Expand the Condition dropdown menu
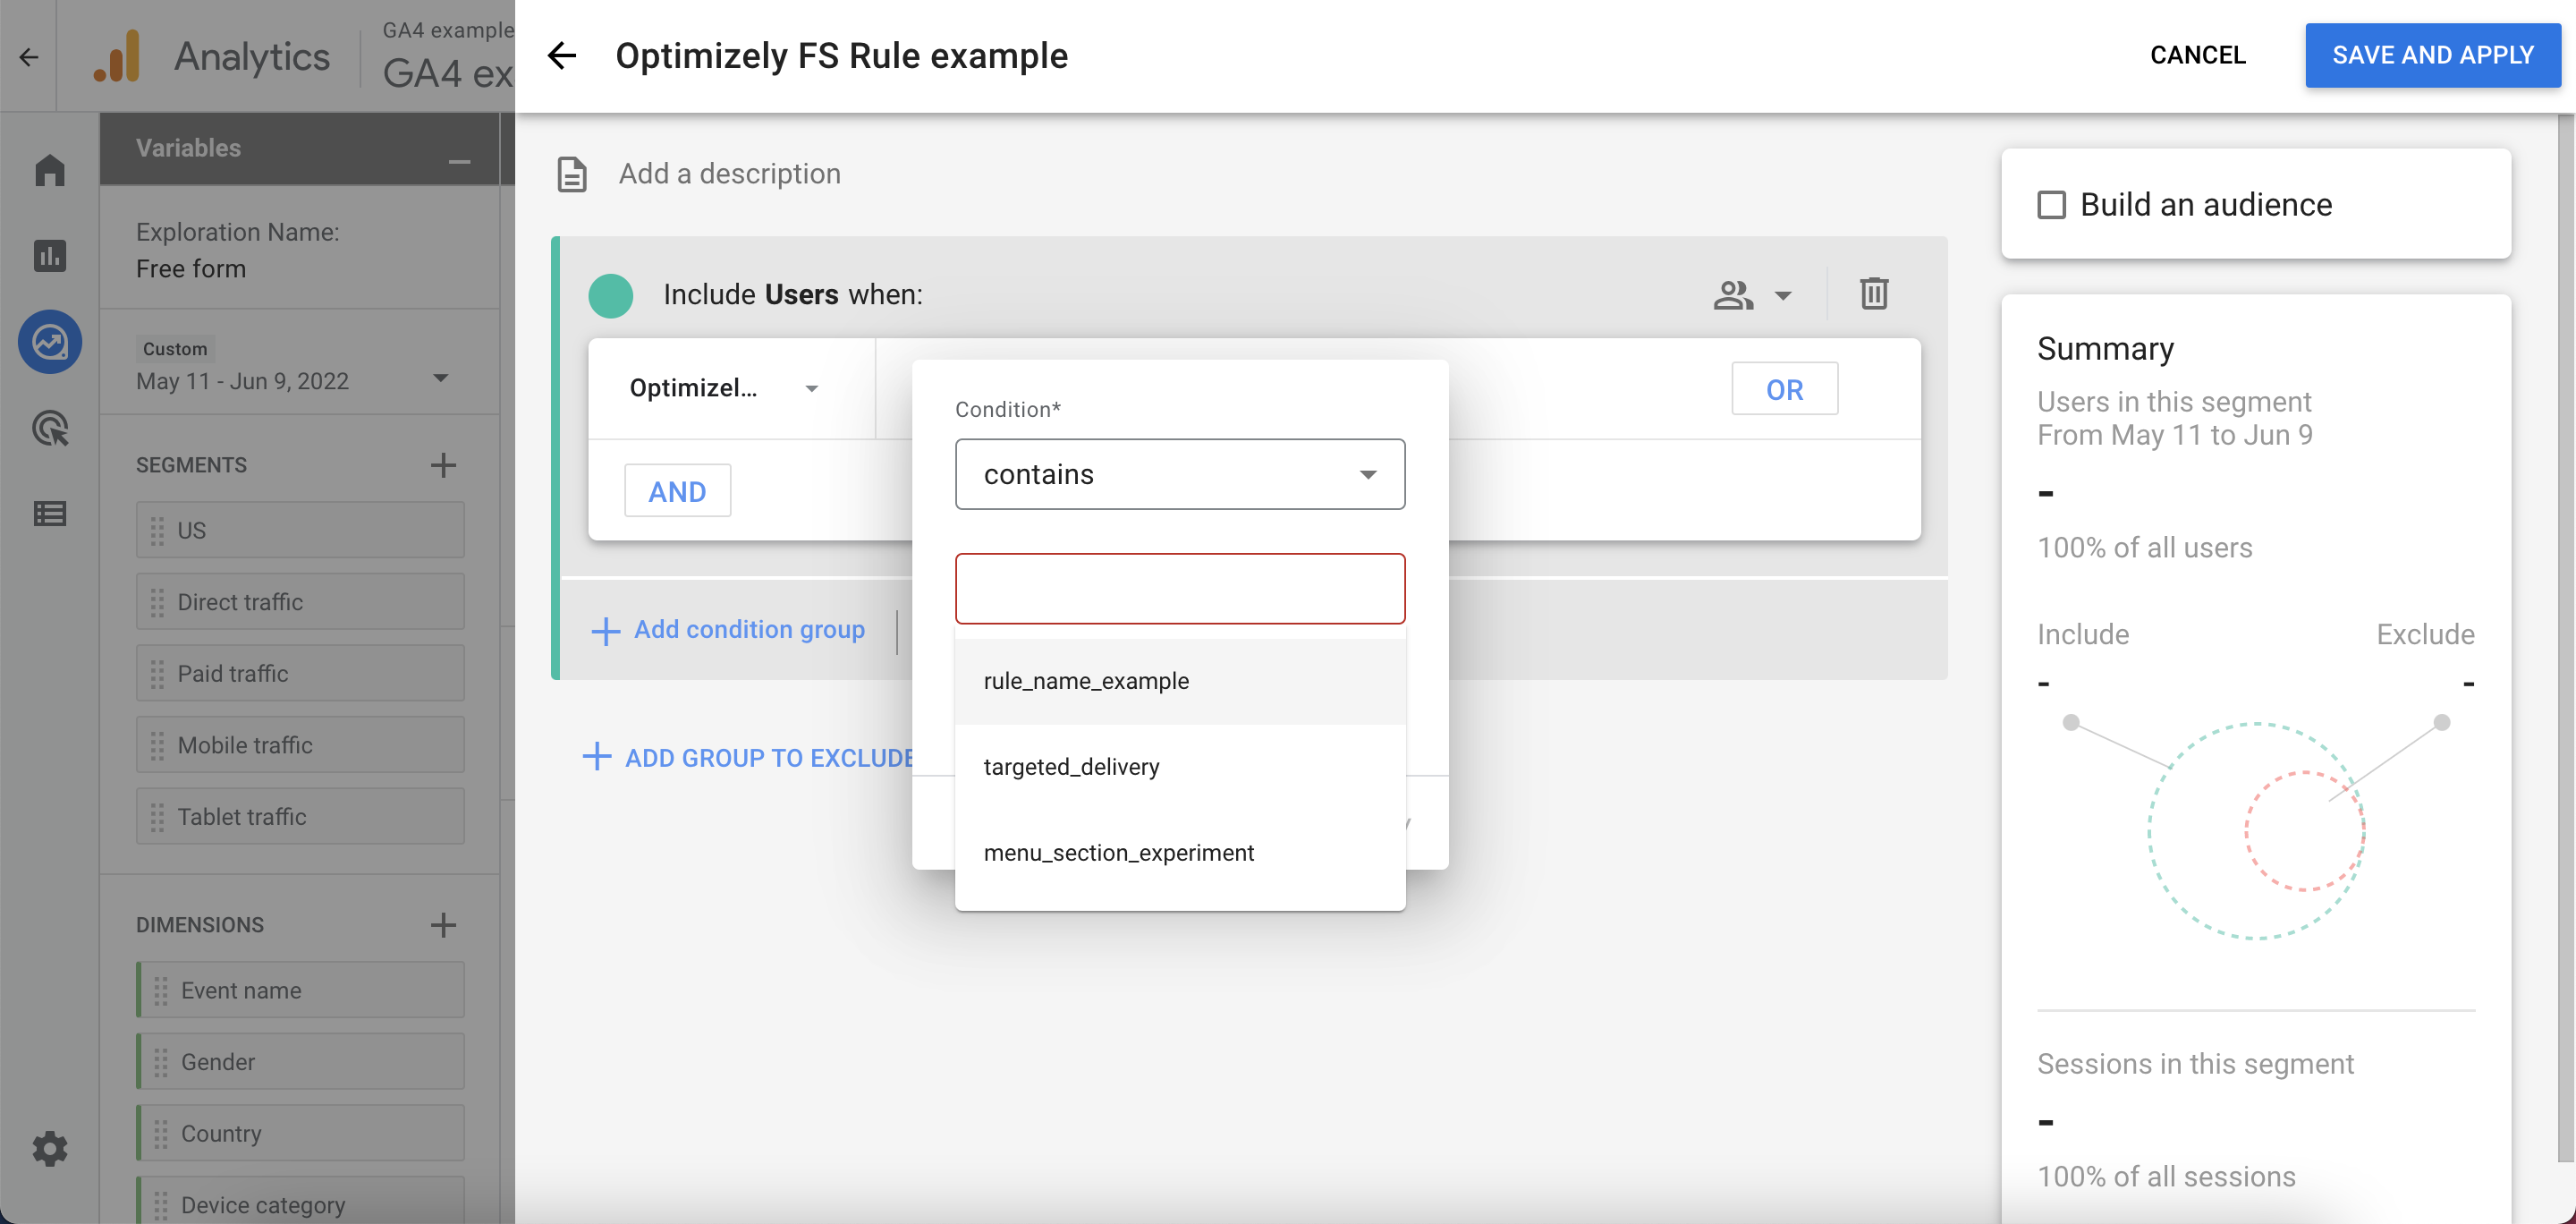Viewport: 2576px width, 1224px height. [1178, 473]
